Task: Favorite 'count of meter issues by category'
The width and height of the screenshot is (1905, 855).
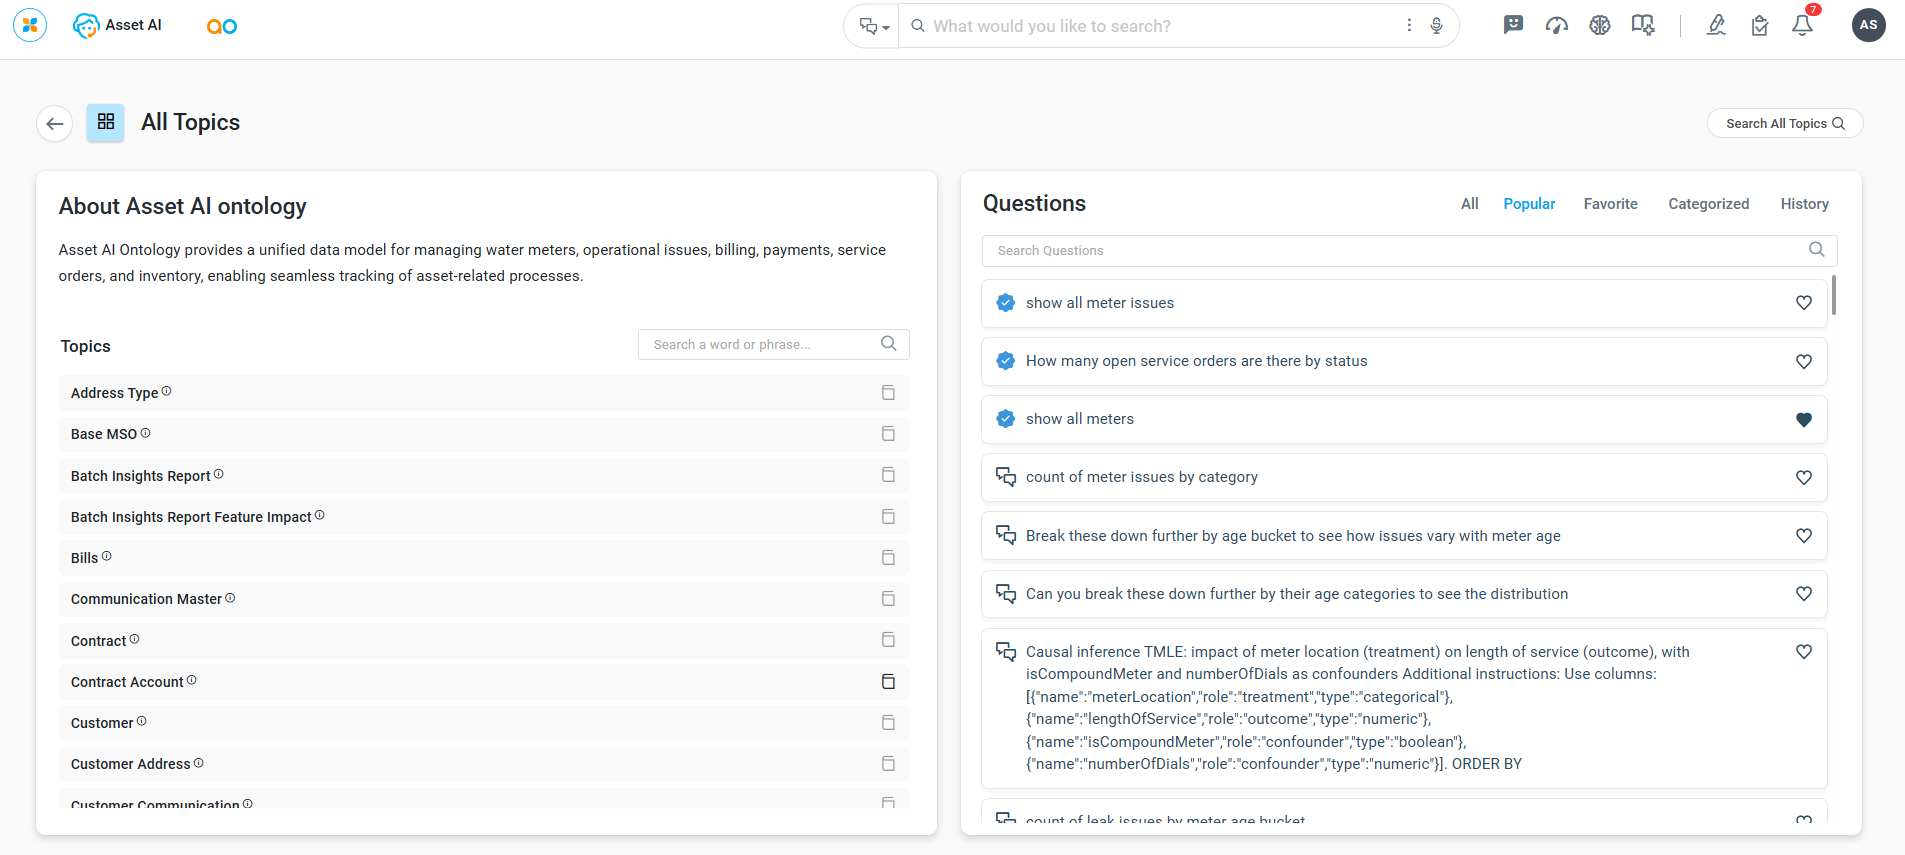Action: [1804, 478]
